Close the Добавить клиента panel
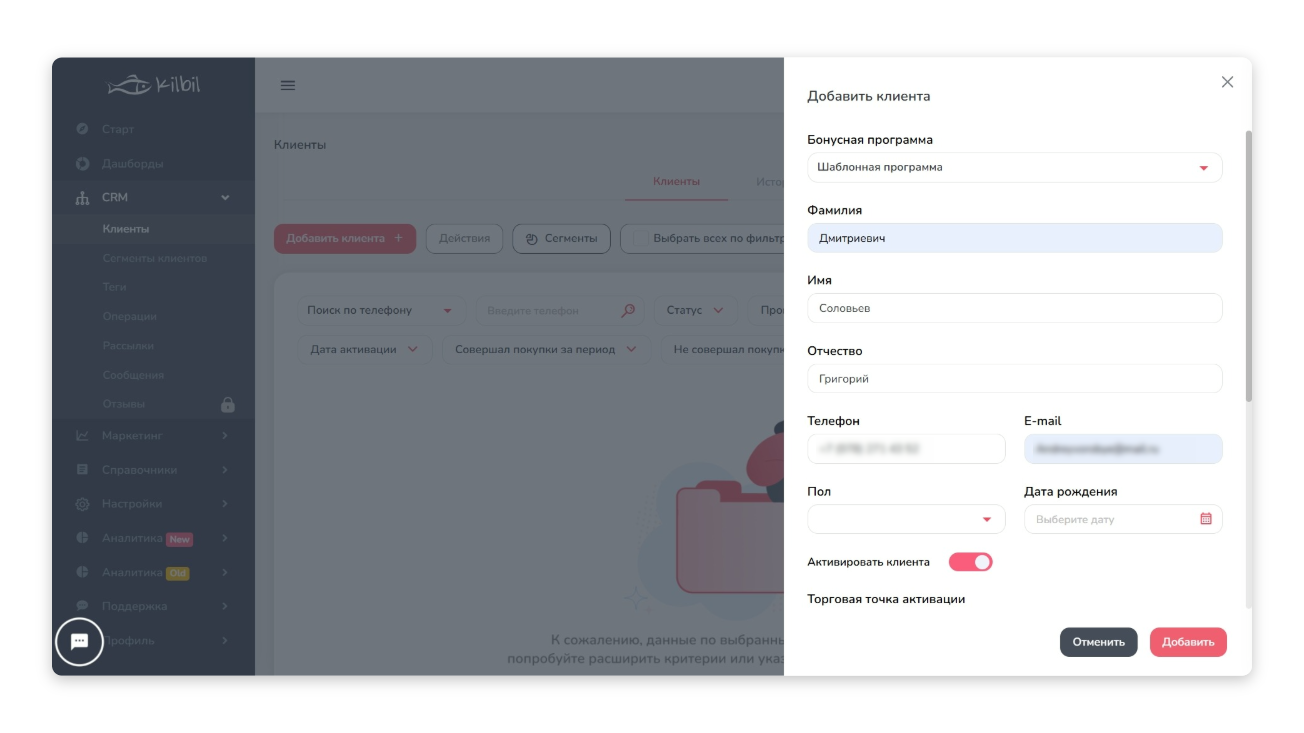The width and height of the screenshot is (1304, 733). click(1227, 82)
